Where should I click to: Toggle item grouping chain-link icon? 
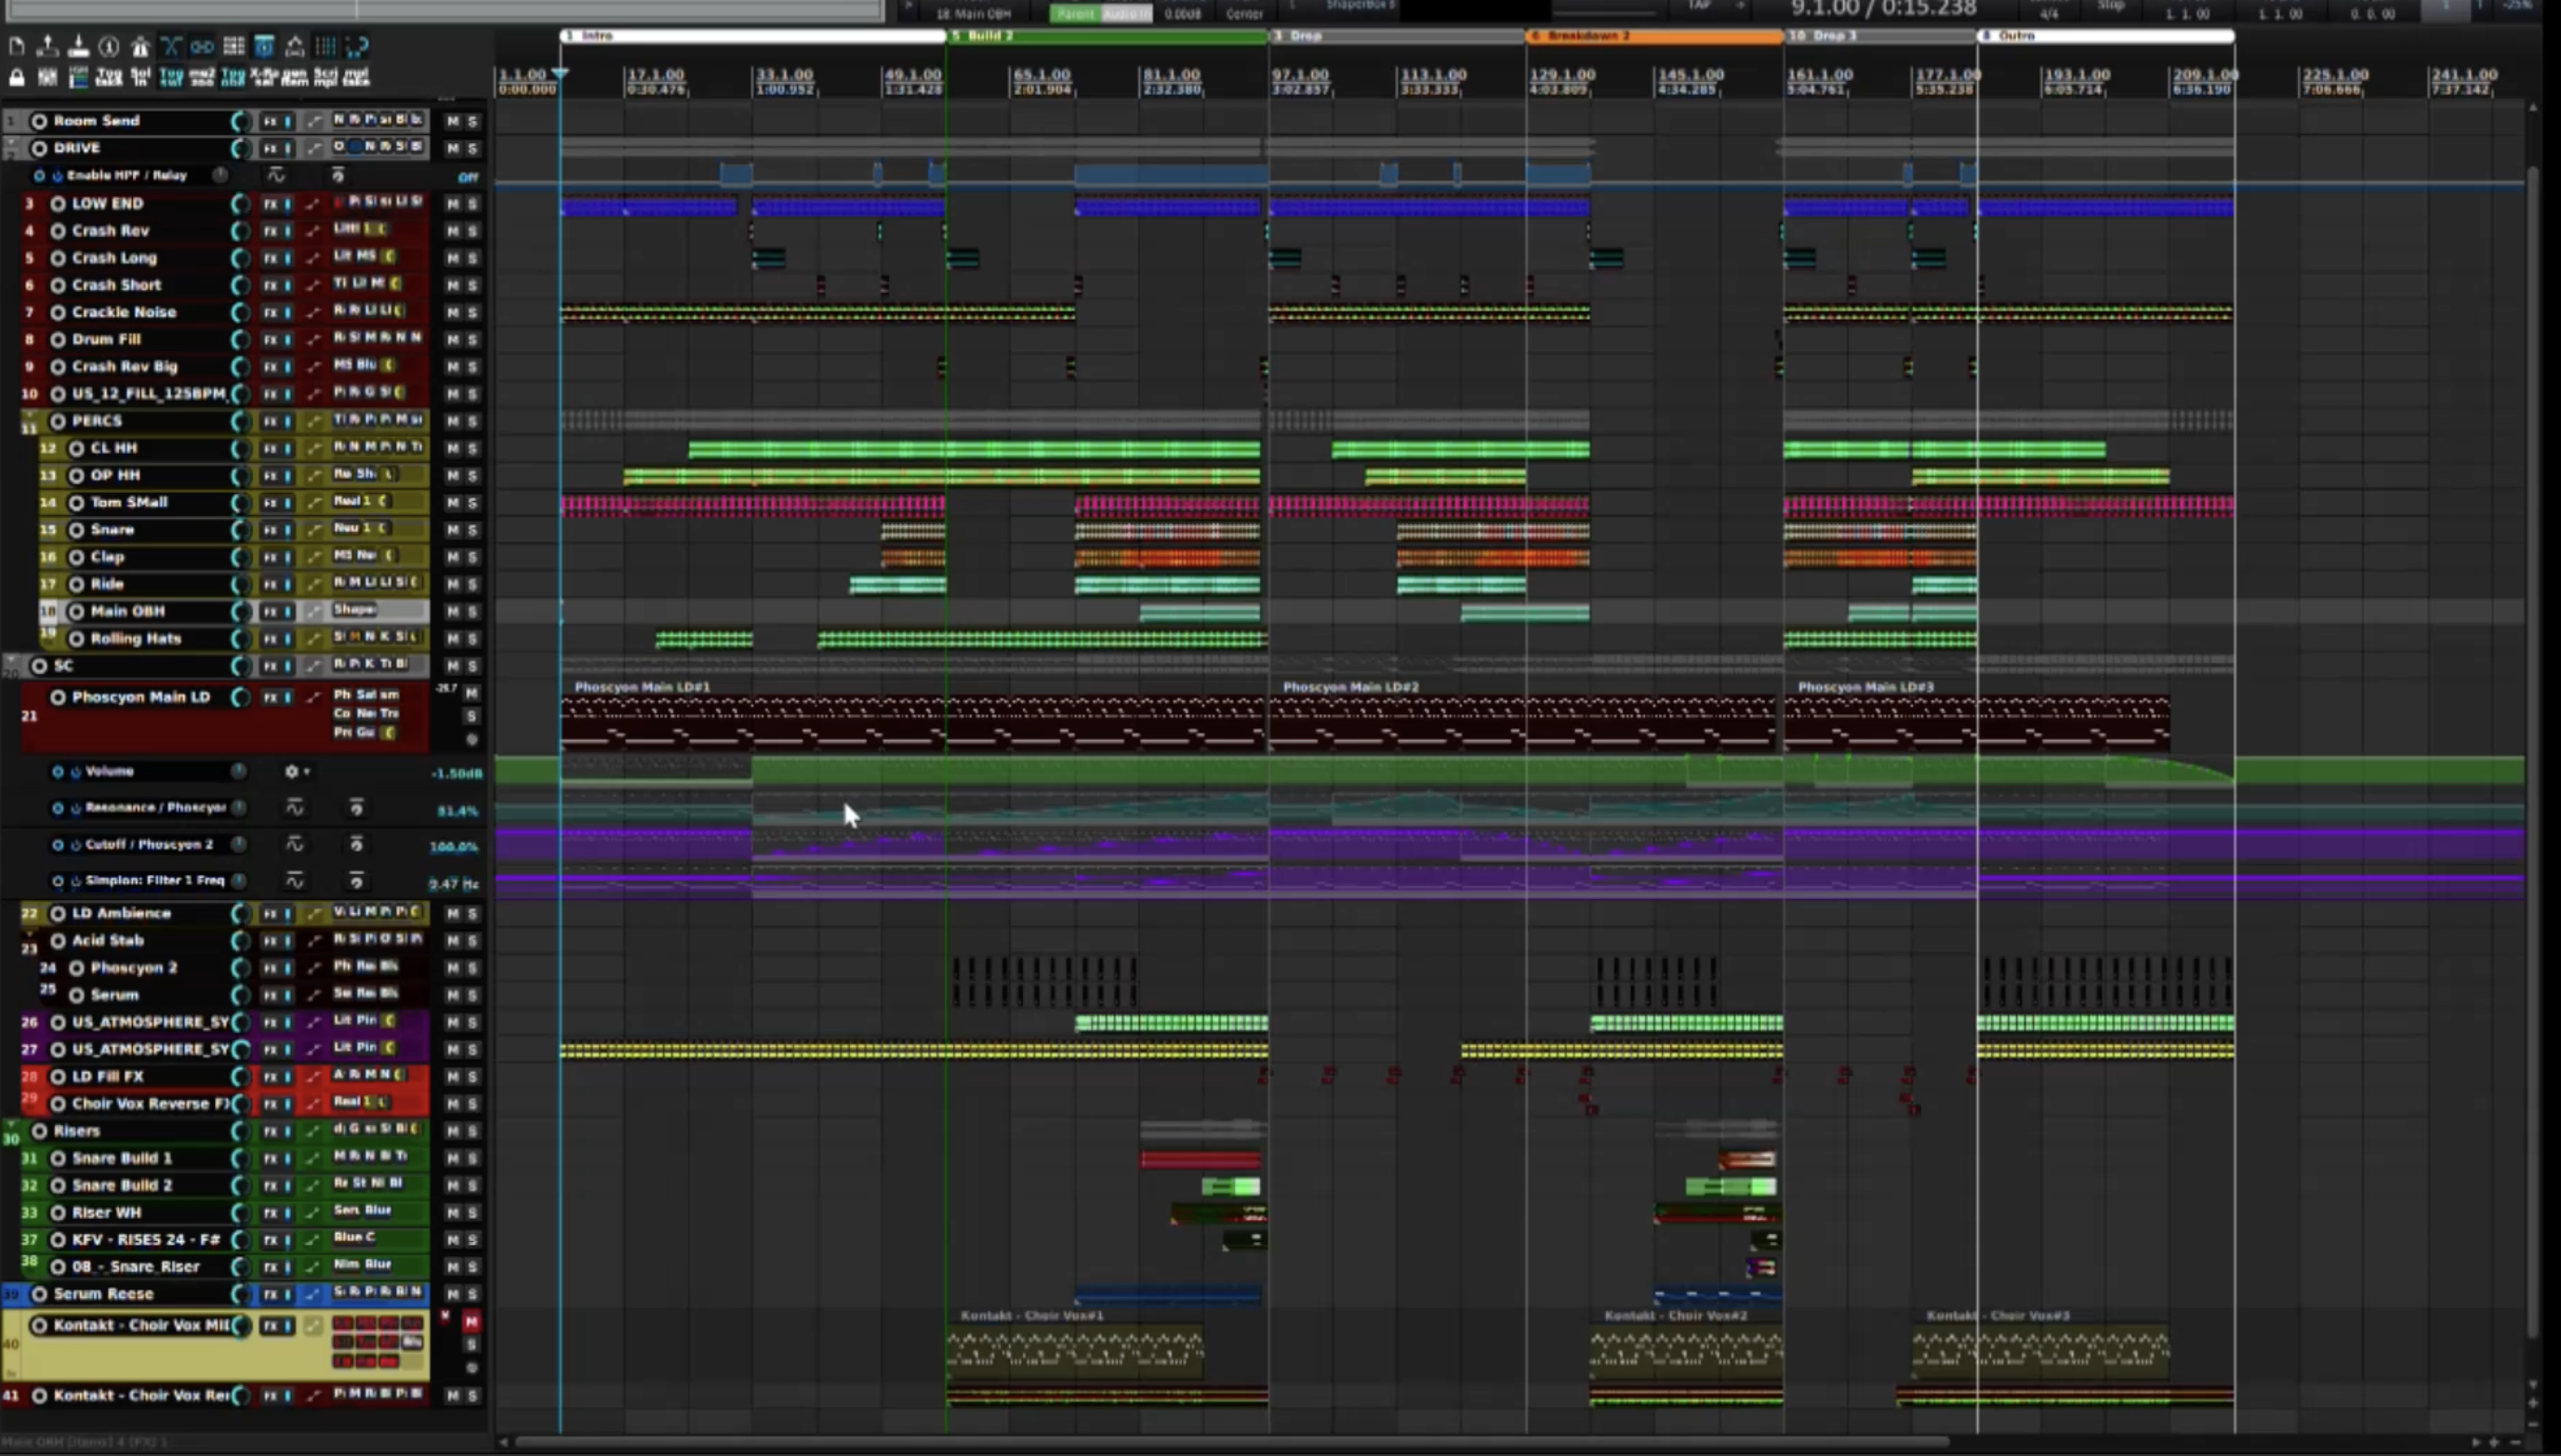point(202,46)
